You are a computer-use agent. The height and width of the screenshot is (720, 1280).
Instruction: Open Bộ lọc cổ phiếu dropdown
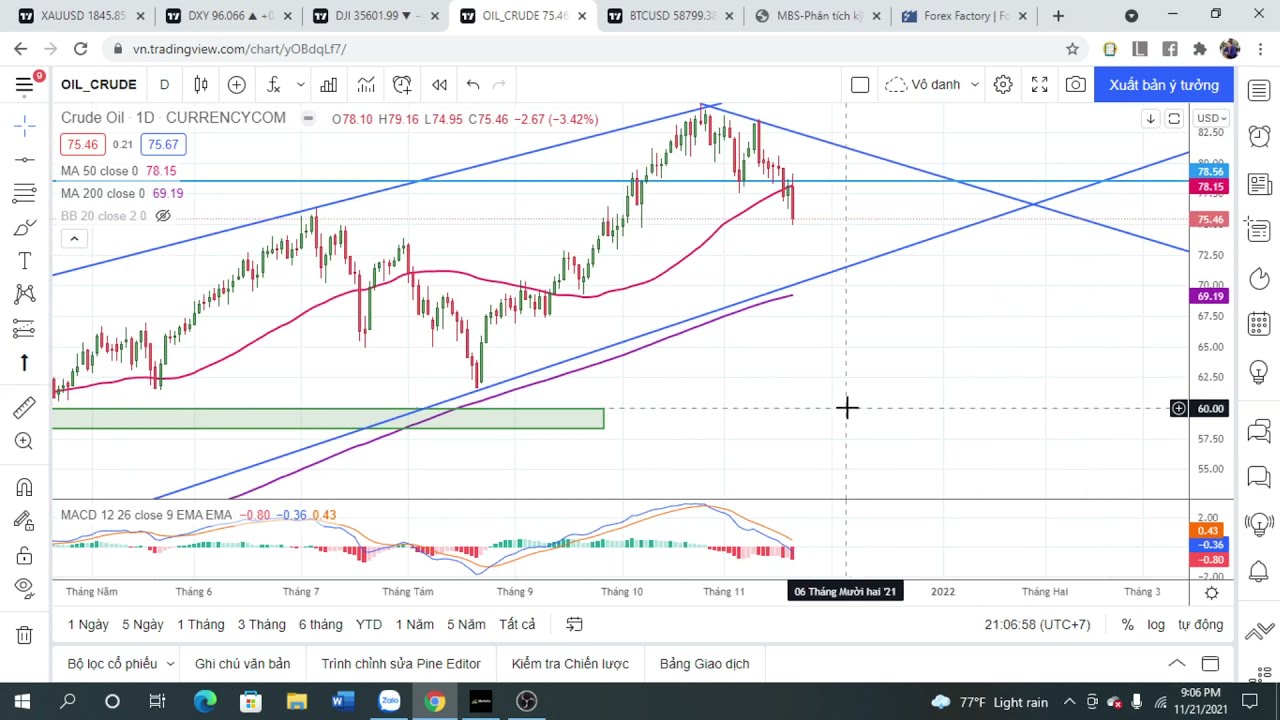[x=121, y=664]
